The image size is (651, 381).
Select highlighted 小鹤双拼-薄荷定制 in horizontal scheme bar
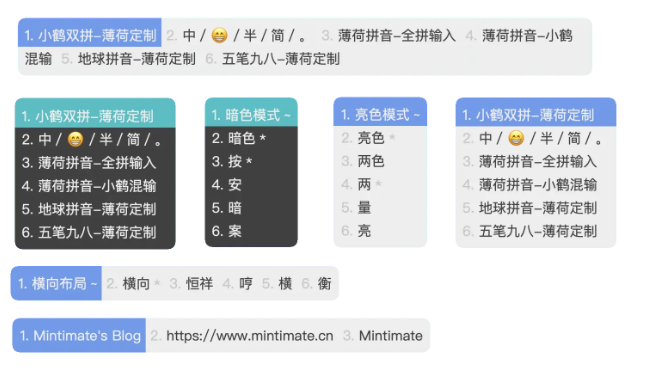pos(90,33)
